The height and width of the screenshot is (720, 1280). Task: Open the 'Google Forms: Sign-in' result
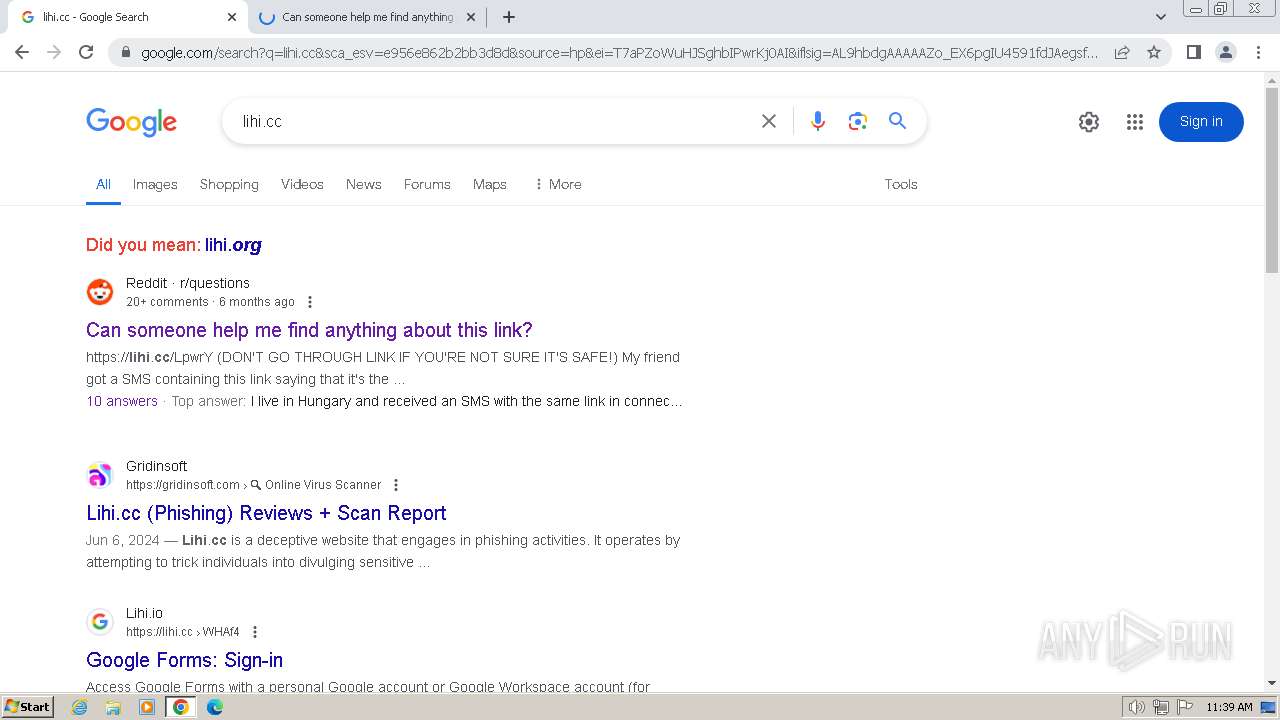[x=184, y=660]
